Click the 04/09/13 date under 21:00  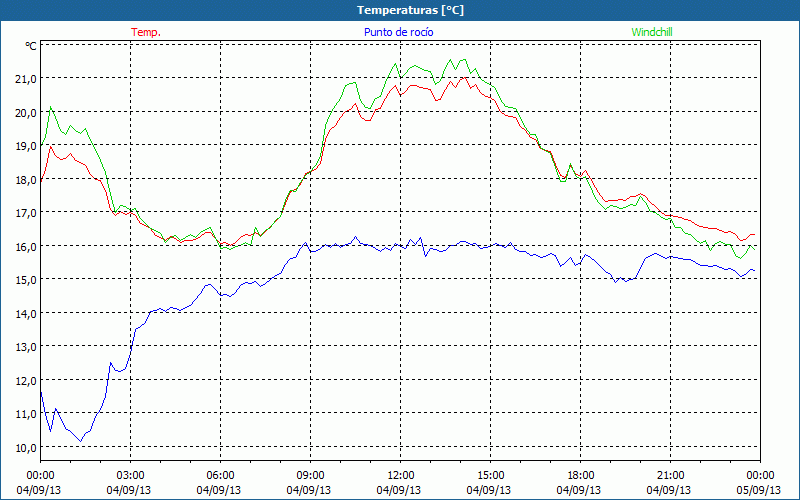[x=669, y=490]
